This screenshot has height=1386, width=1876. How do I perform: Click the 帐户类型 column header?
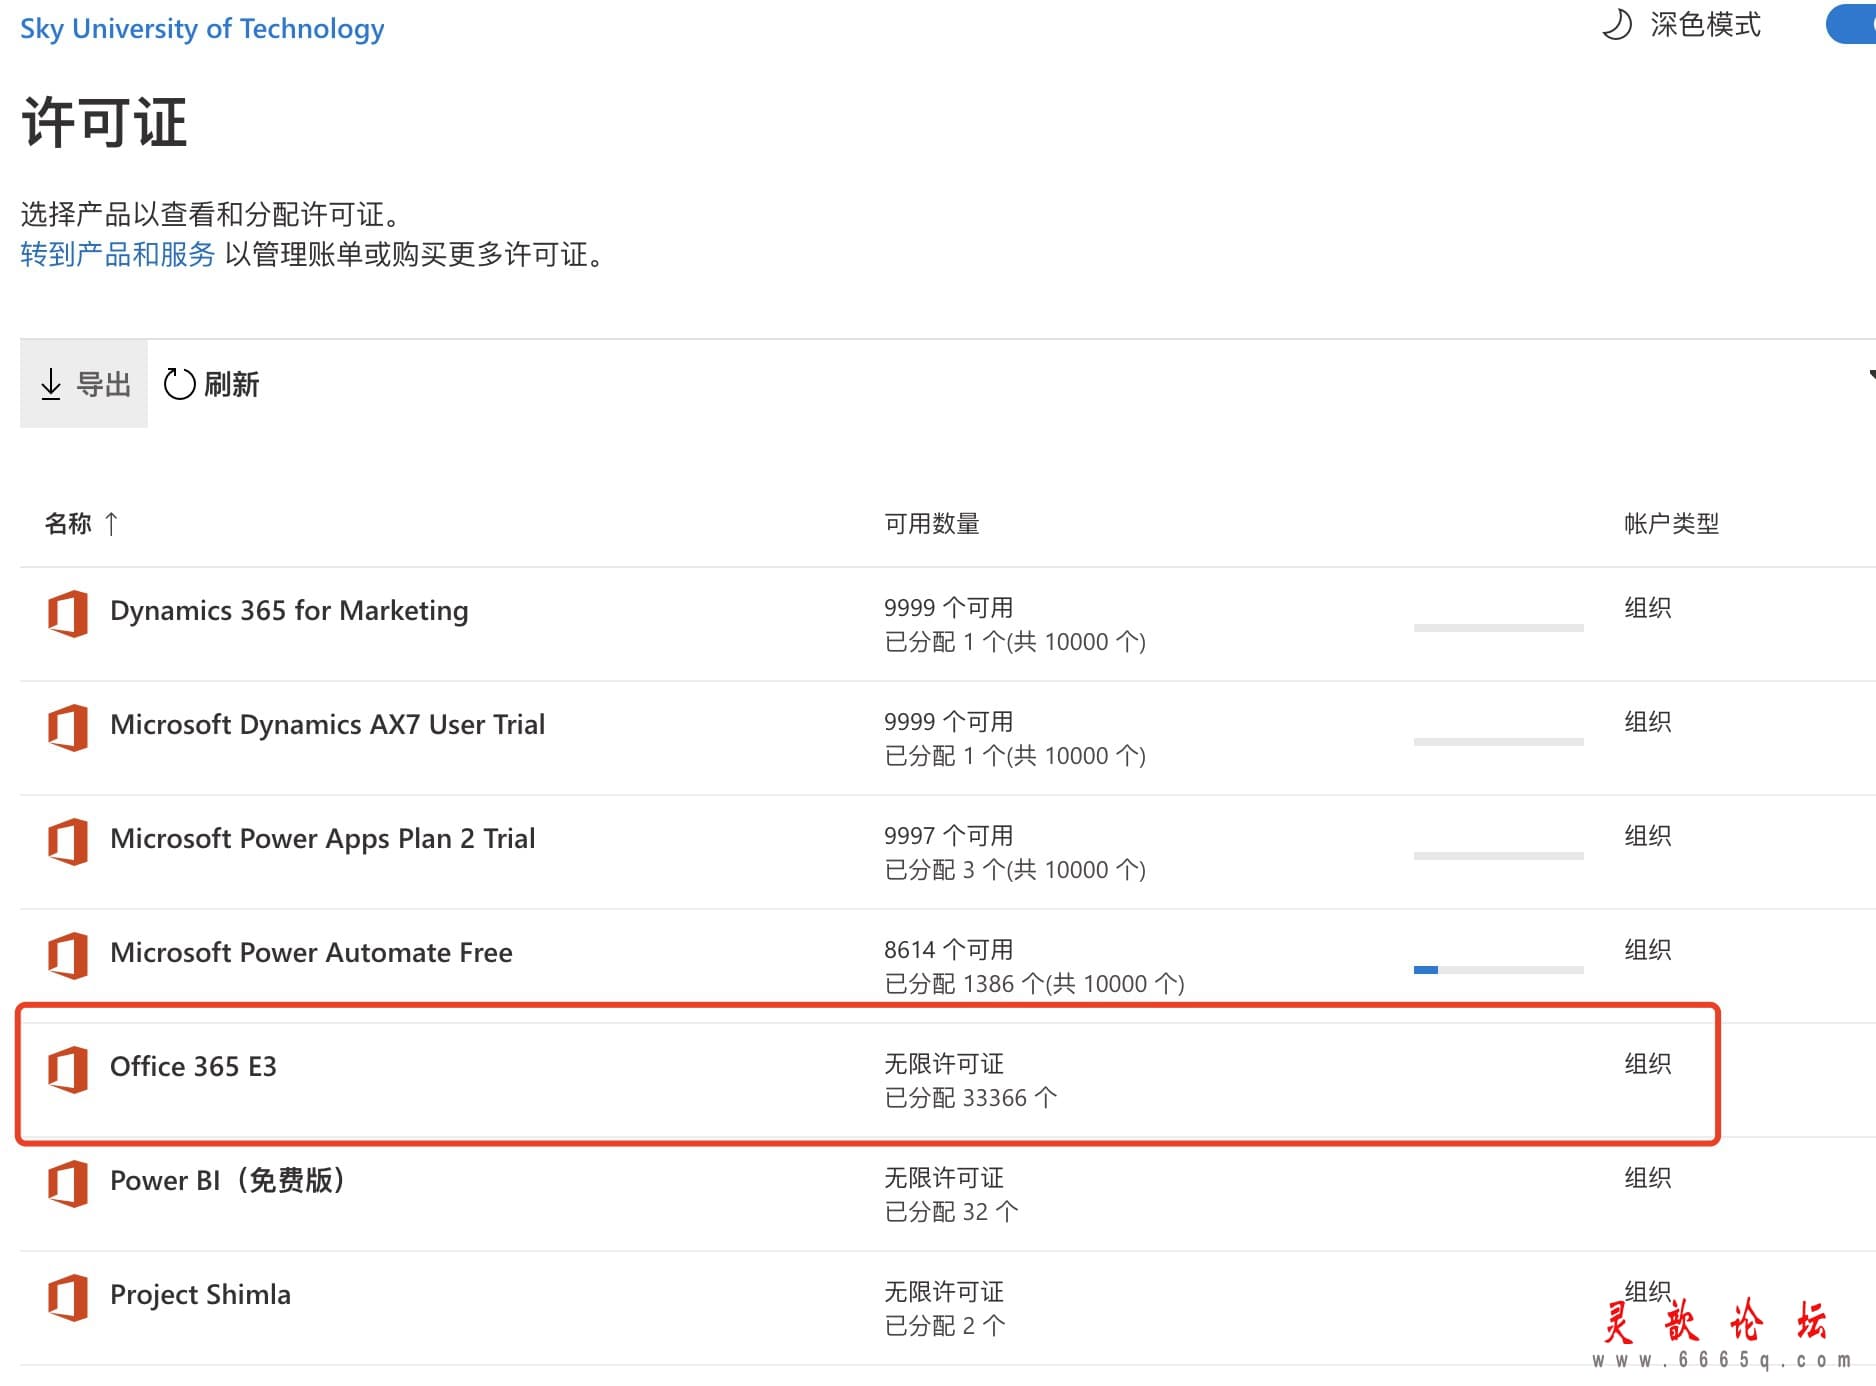1671,523
